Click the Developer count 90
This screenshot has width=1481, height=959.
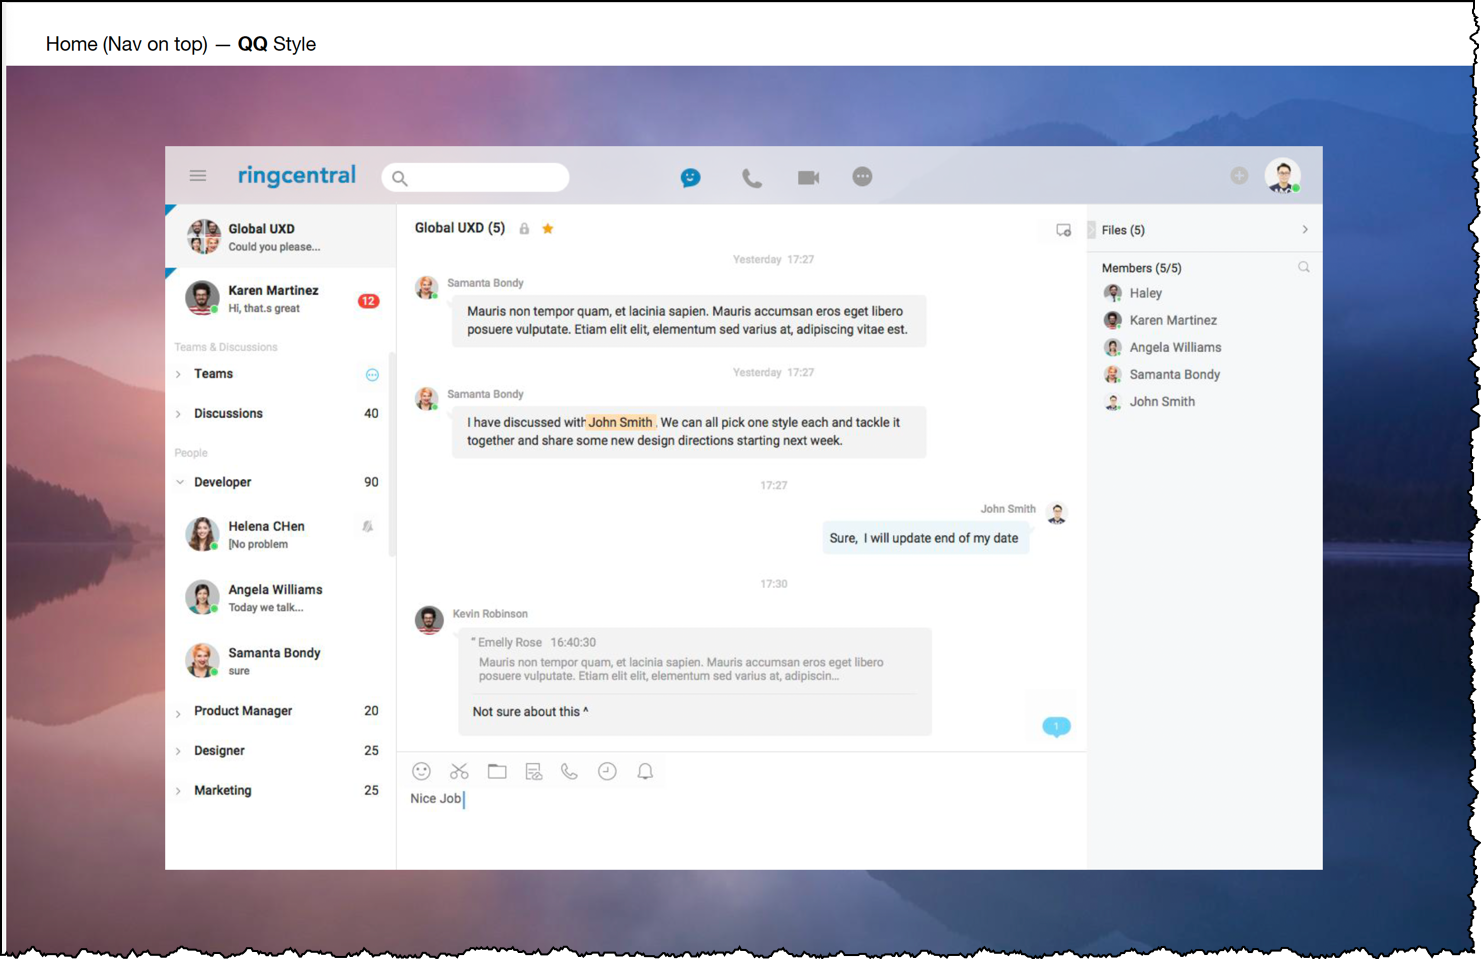coord(371,482)
